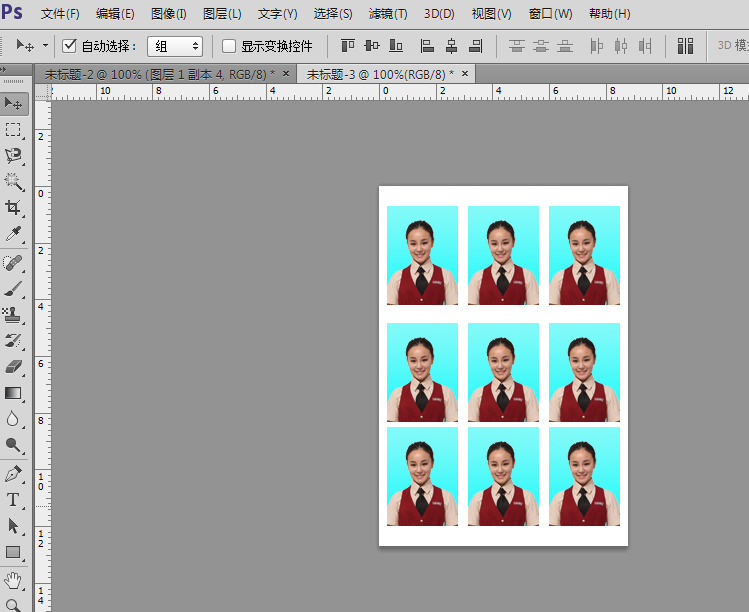The width and height of the screenshot is (749, 612).
Task: Toggle the 自动选择 checkbox
Action: point(70,46)
